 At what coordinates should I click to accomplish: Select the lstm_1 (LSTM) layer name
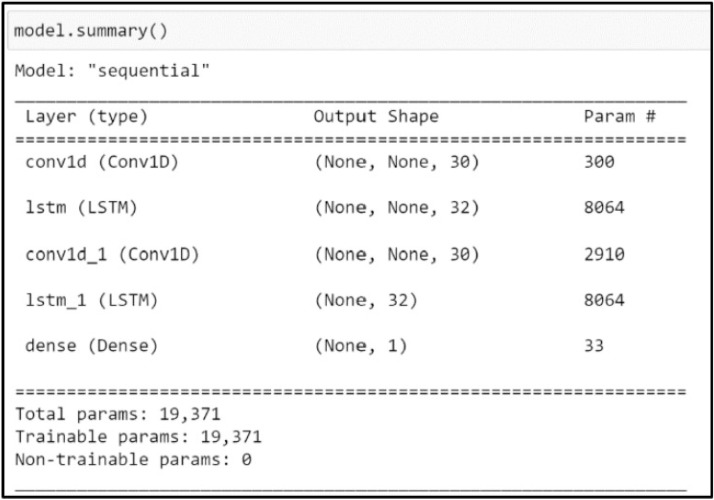click(92, 301)
